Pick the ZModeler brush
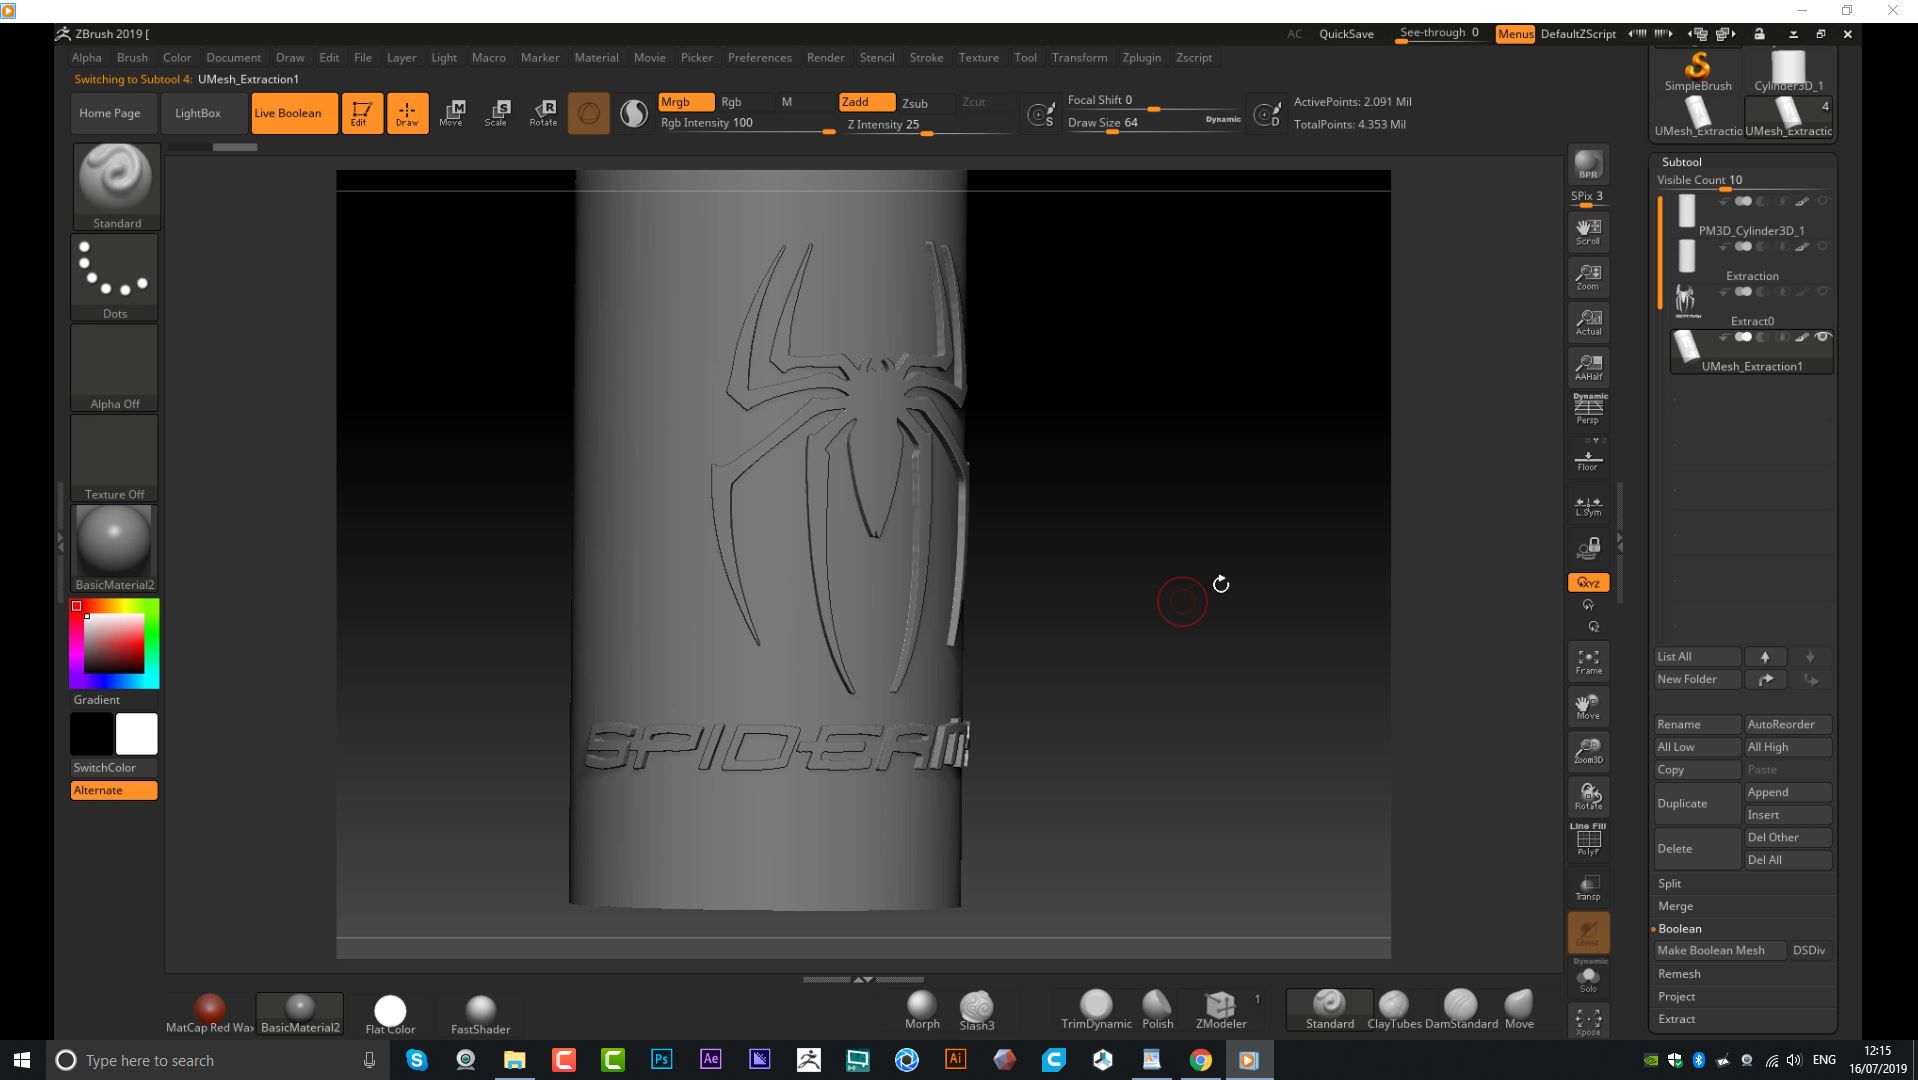This screenshot has height=1080, width=1918. pos(1221,1010)
